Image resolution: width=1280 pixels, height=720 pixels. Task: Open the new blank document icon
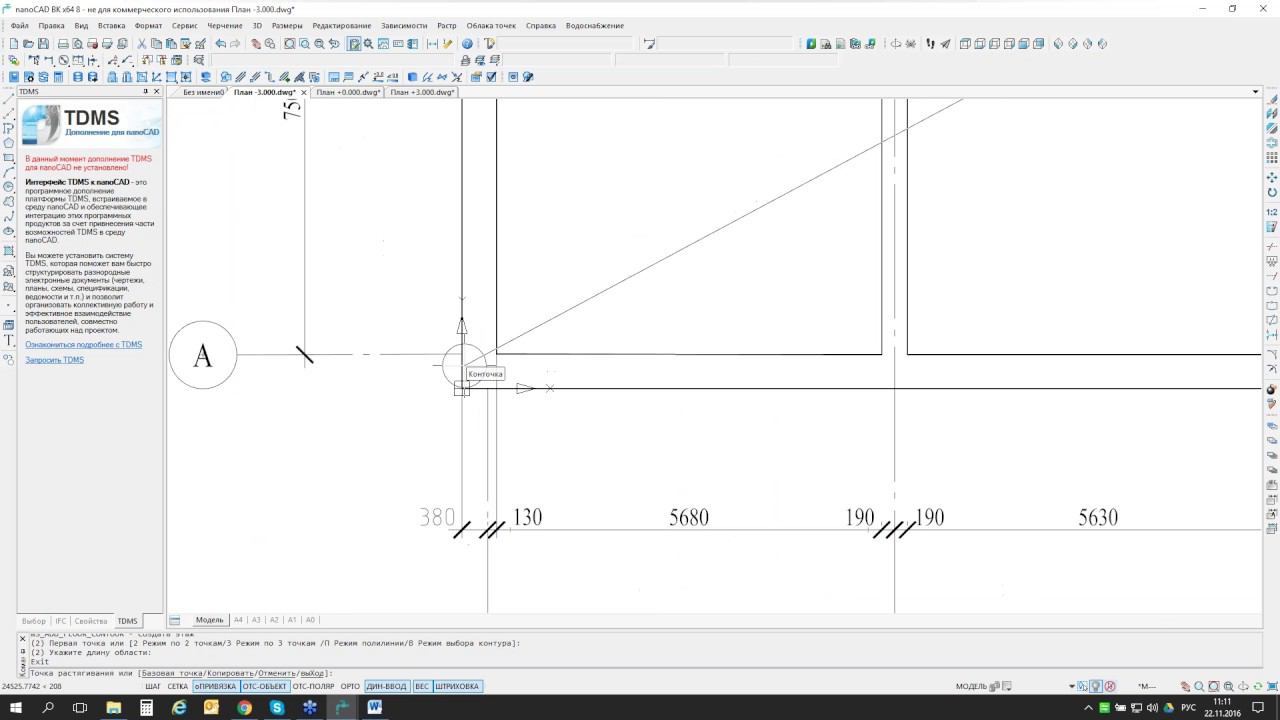pos(14,44)
